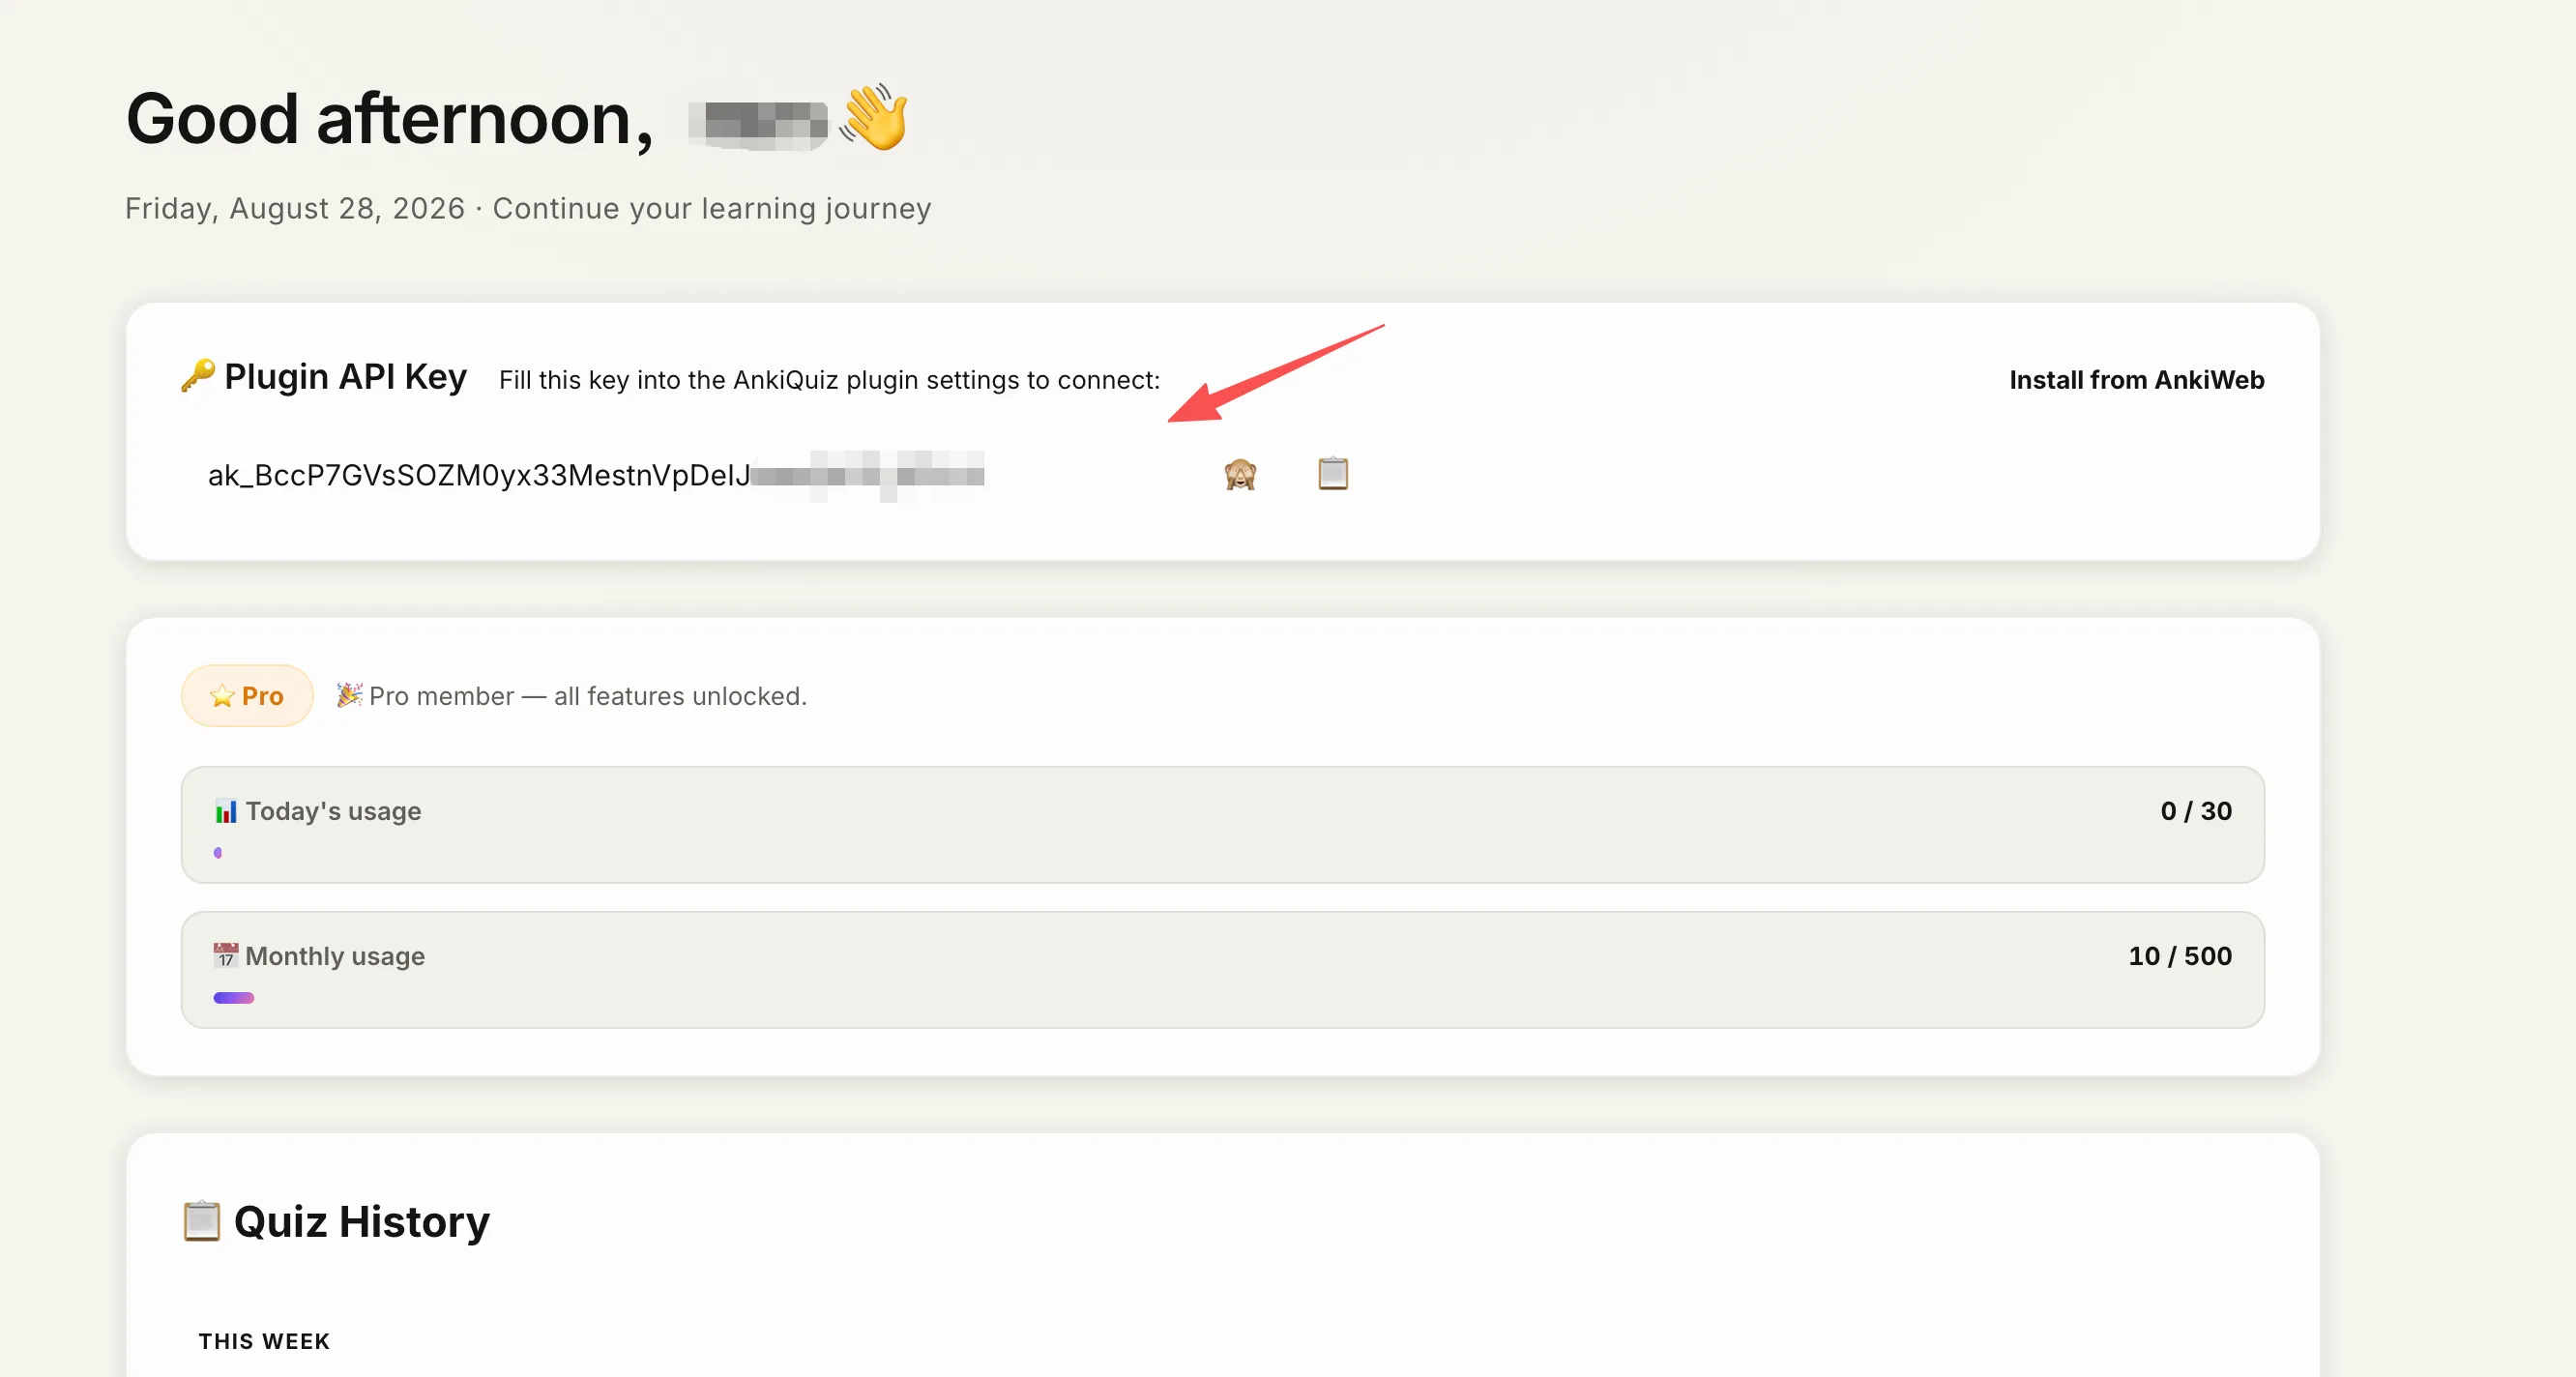Screen dimensions: 2576x1377
Task: Click the clipboard icon next to Quiz History
Action: pos(202,1221)
